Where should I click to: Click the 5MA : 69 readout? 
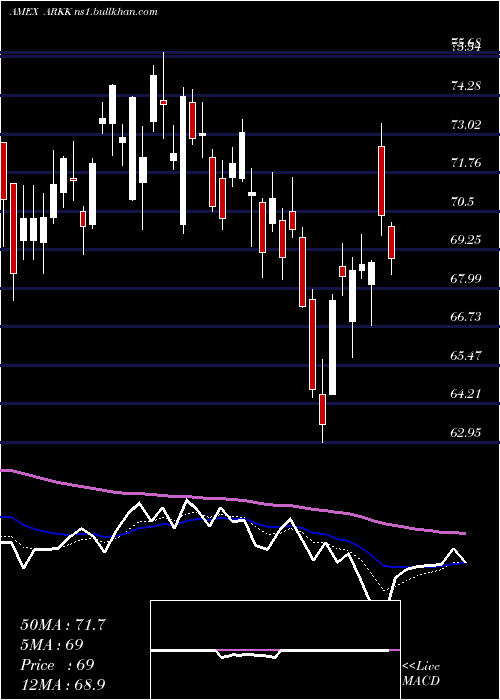[x=52, y=645]
